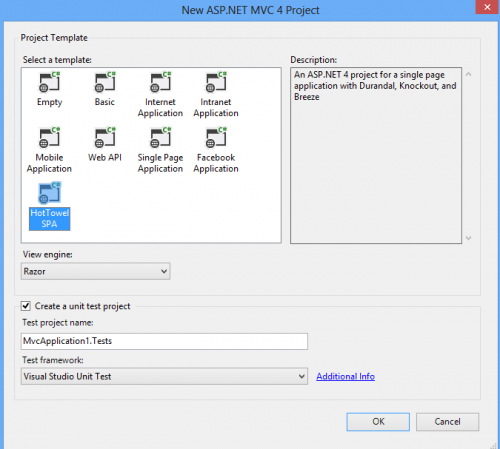The image size is (500, 449).
Task: Pick the Mobile Application template icon
Action: tap(50, 138)
